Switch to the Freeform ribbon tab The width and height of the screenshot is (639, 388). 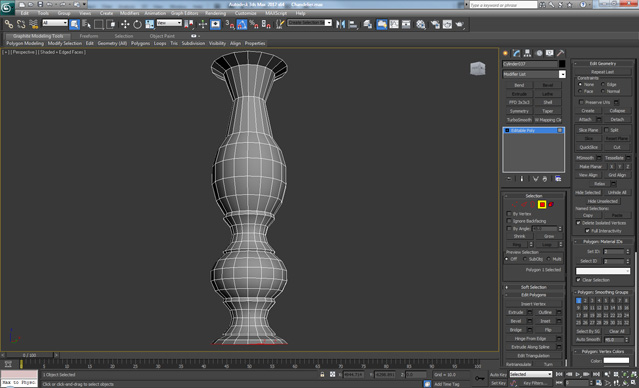pyautogui.click(x=88, y=36)
